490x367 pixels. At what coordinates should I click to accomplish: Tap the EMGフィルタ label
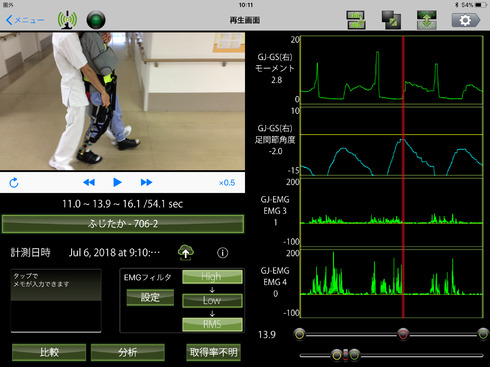point(148,277)
